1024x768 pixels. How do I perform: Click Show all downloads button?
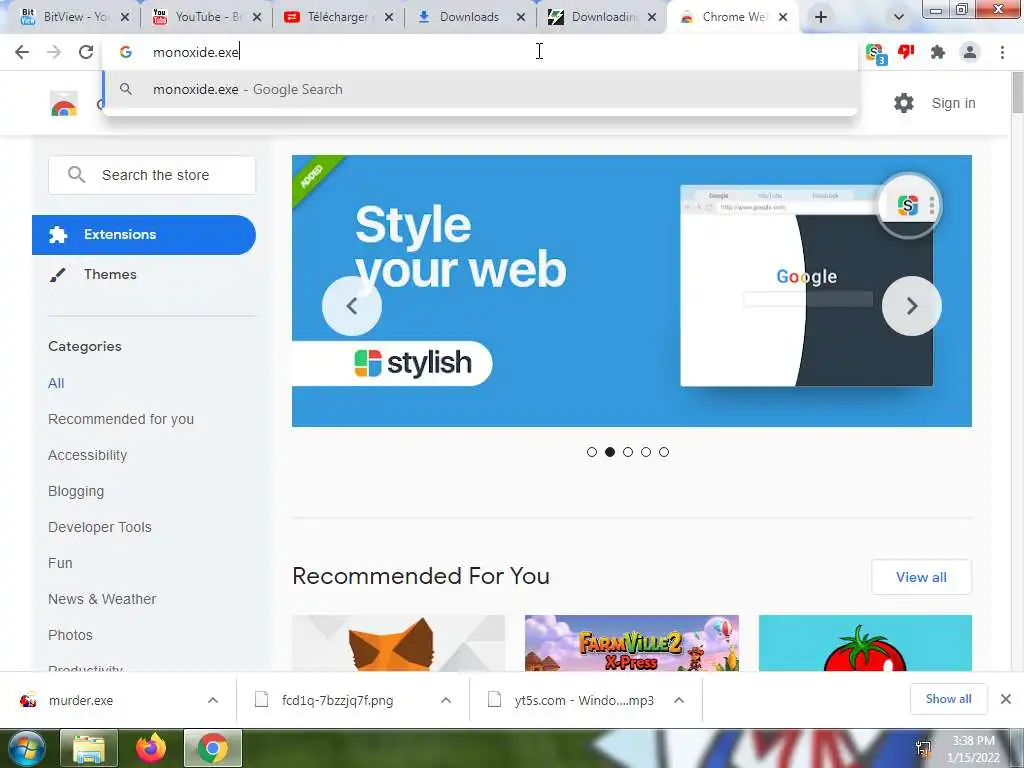click(948, 699)
